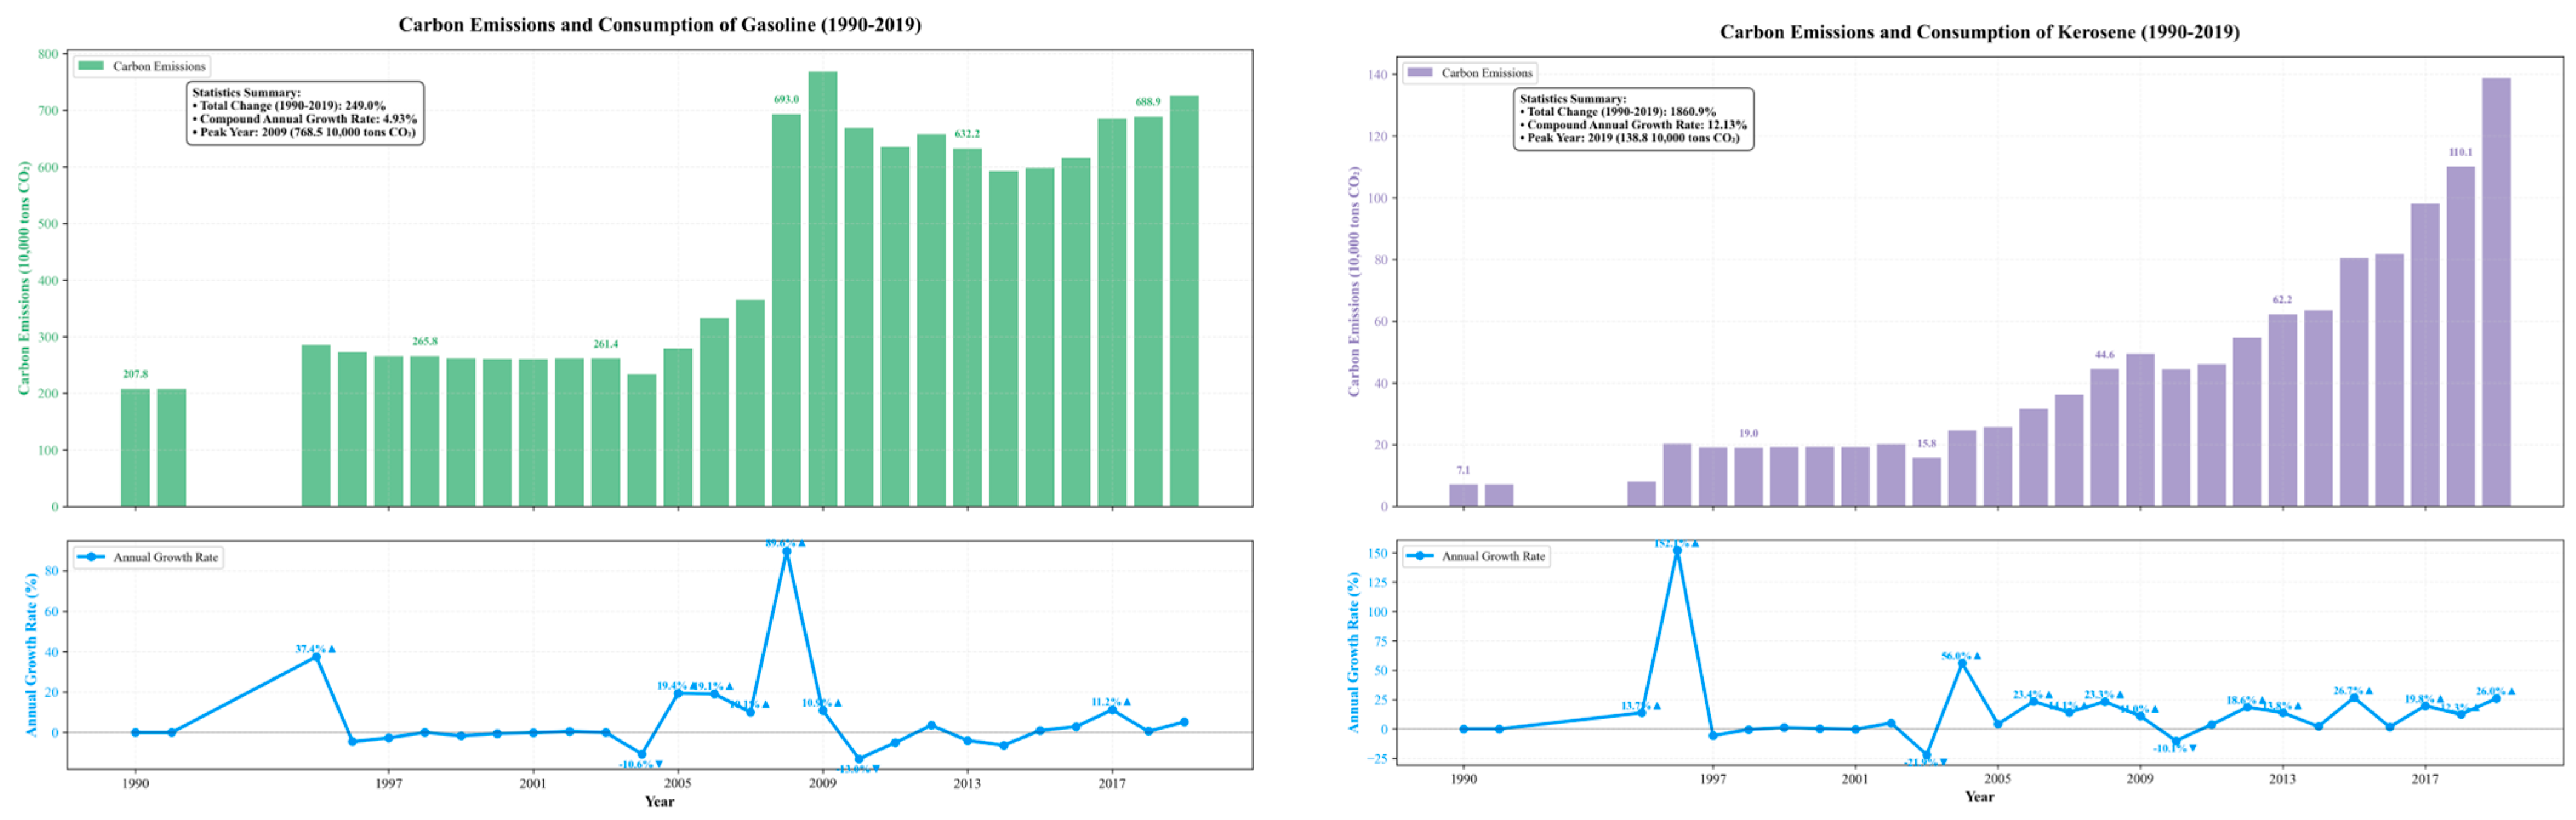Screen dimensions: 2576x820
Task: Click Annual Growth Rate legend marker in Gasoline chart
Action: (x=91, y=557)
